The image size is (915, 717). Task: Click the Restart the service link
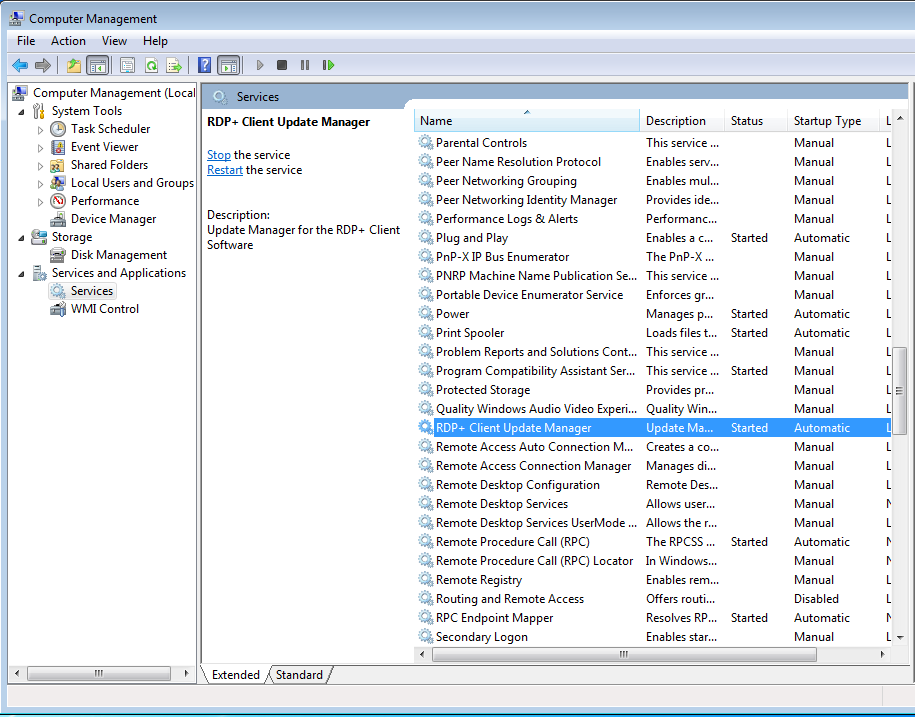tap(224, 170)
